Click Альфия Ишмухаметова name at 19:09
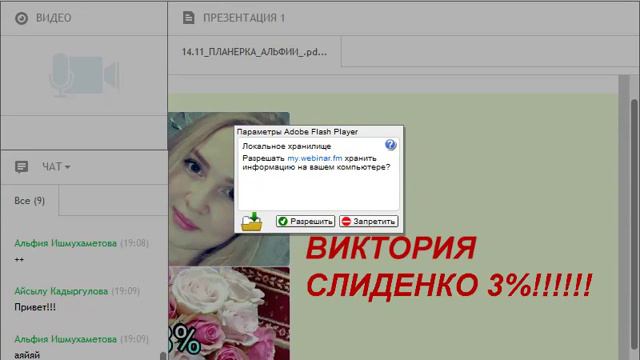The height and width of the screenshot is (360, 640). [x=66, y=339]
